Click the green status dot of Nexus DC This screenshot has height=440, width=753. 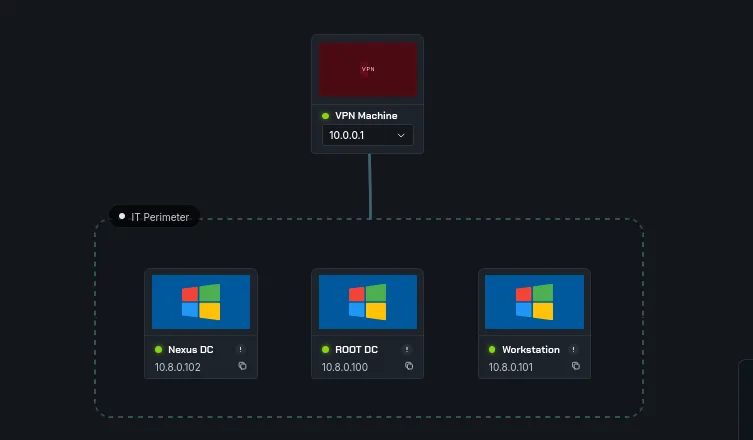(x=158, y=350)
